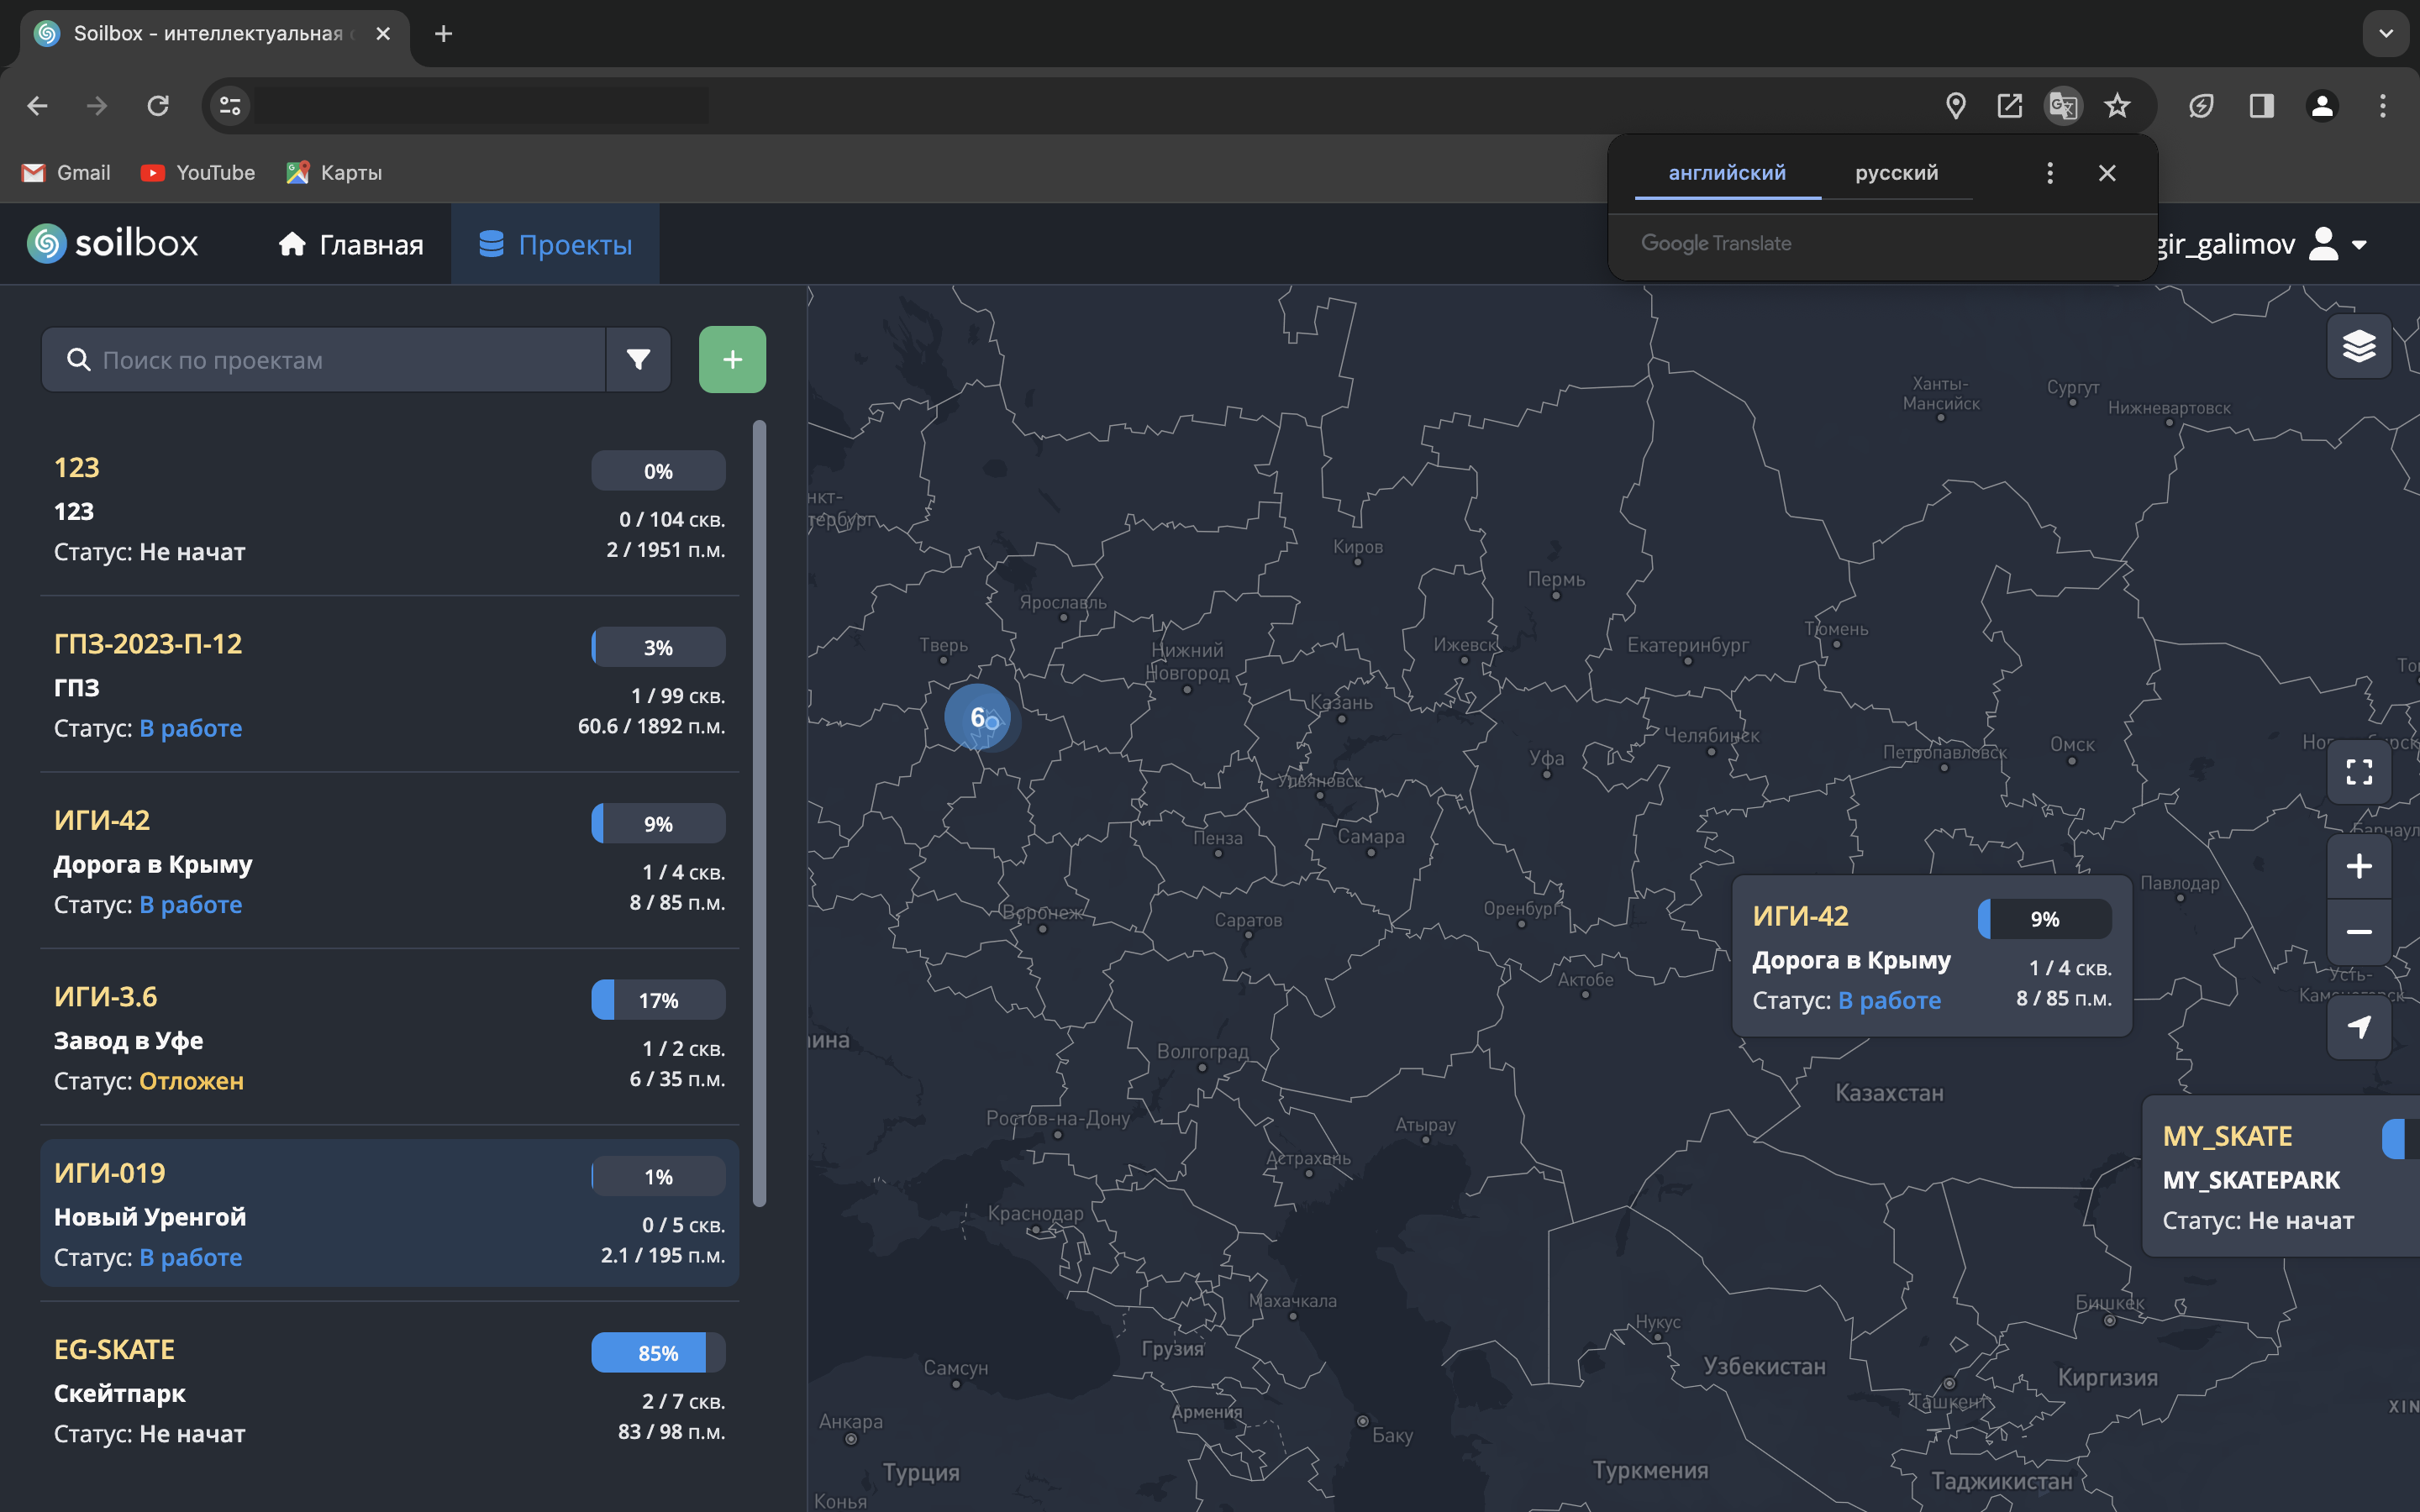Add a new project with plus button
Viewport: 2420px width, 1512px height.
pos(732,360)
